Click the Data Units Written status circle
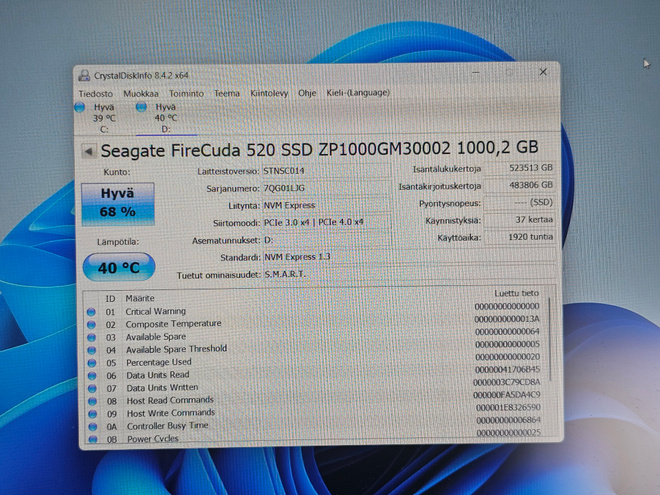 pos(92,389)
